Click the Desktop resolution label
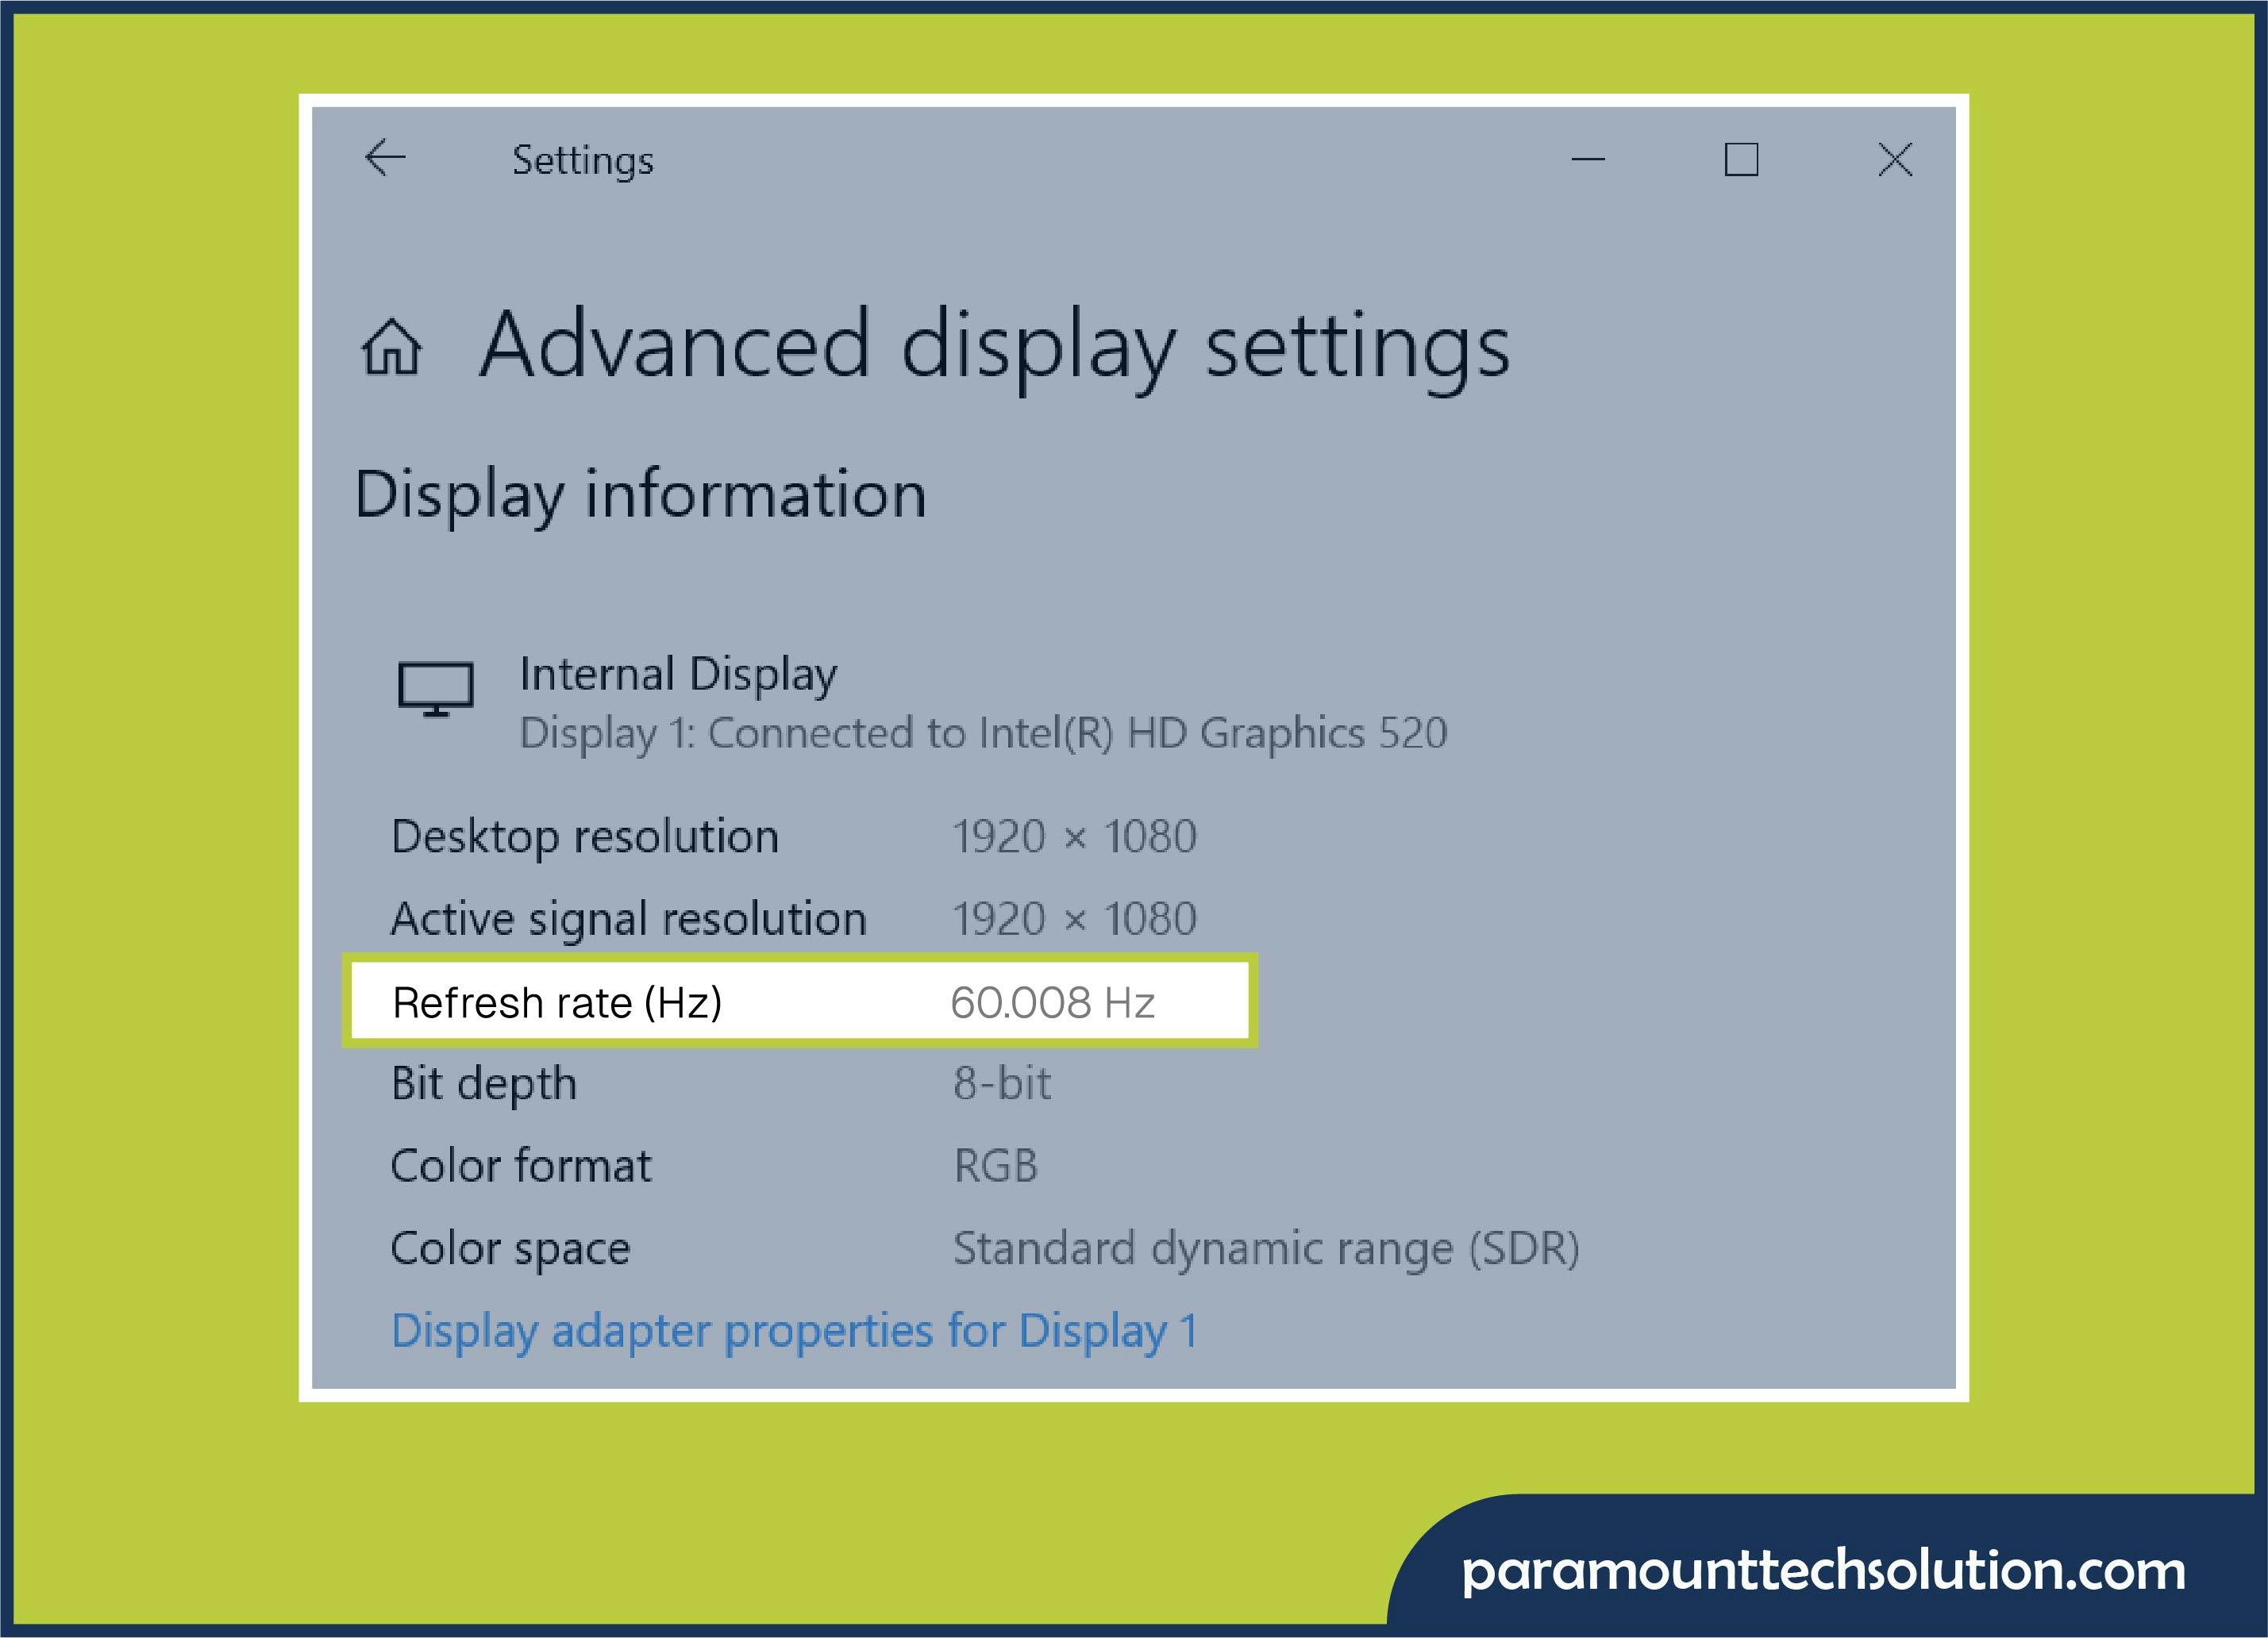Screen dimensions: 2268x1638 584,836
